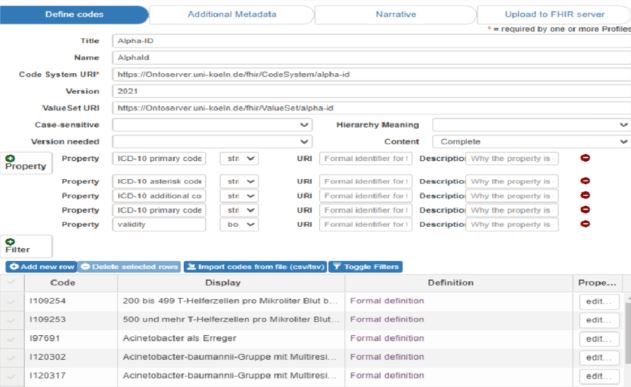Image resolution: width=631 pixels, height=387 pixels.
Task: Tick the checkbox for code I97691
Action: 11,338
